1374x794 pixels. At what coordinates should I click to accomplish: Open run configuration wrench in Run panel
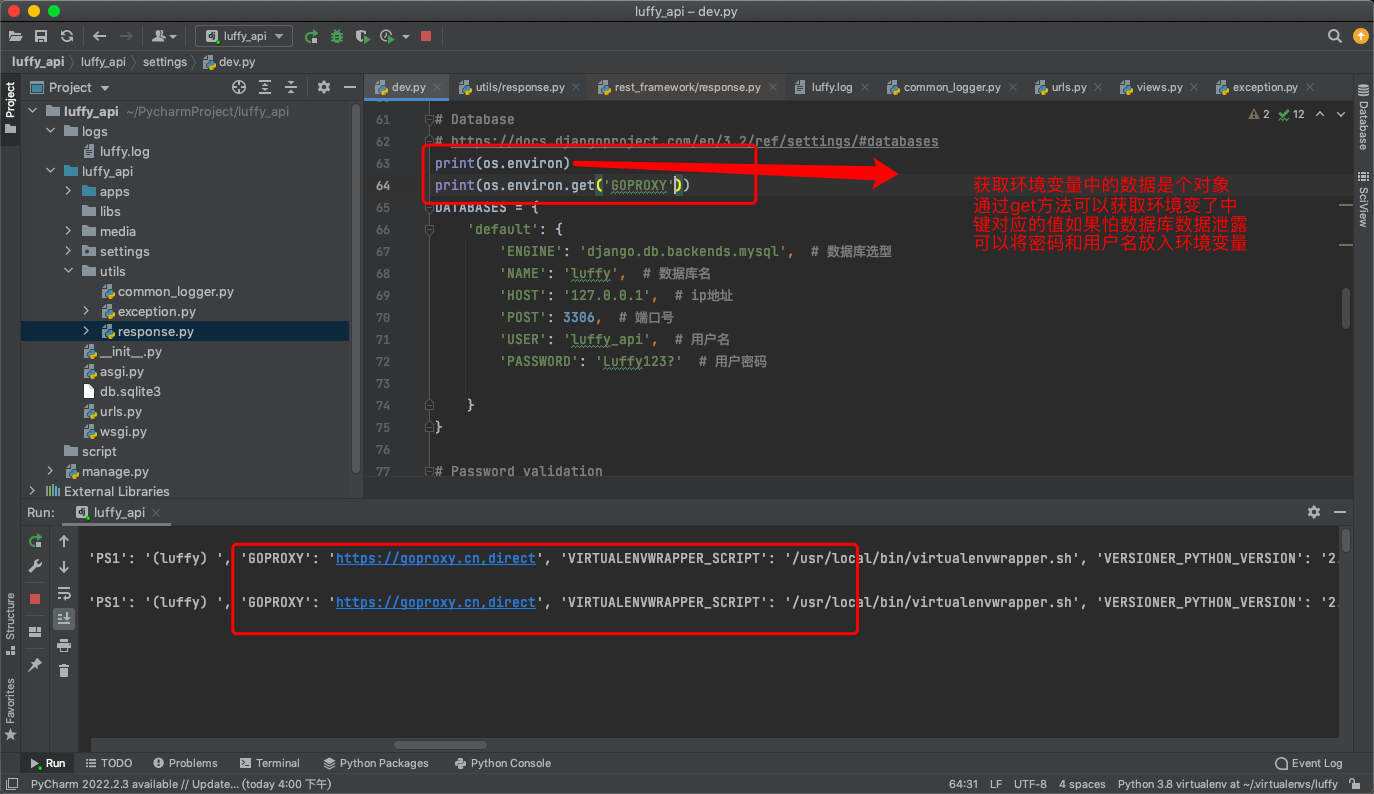coord(35,567)
